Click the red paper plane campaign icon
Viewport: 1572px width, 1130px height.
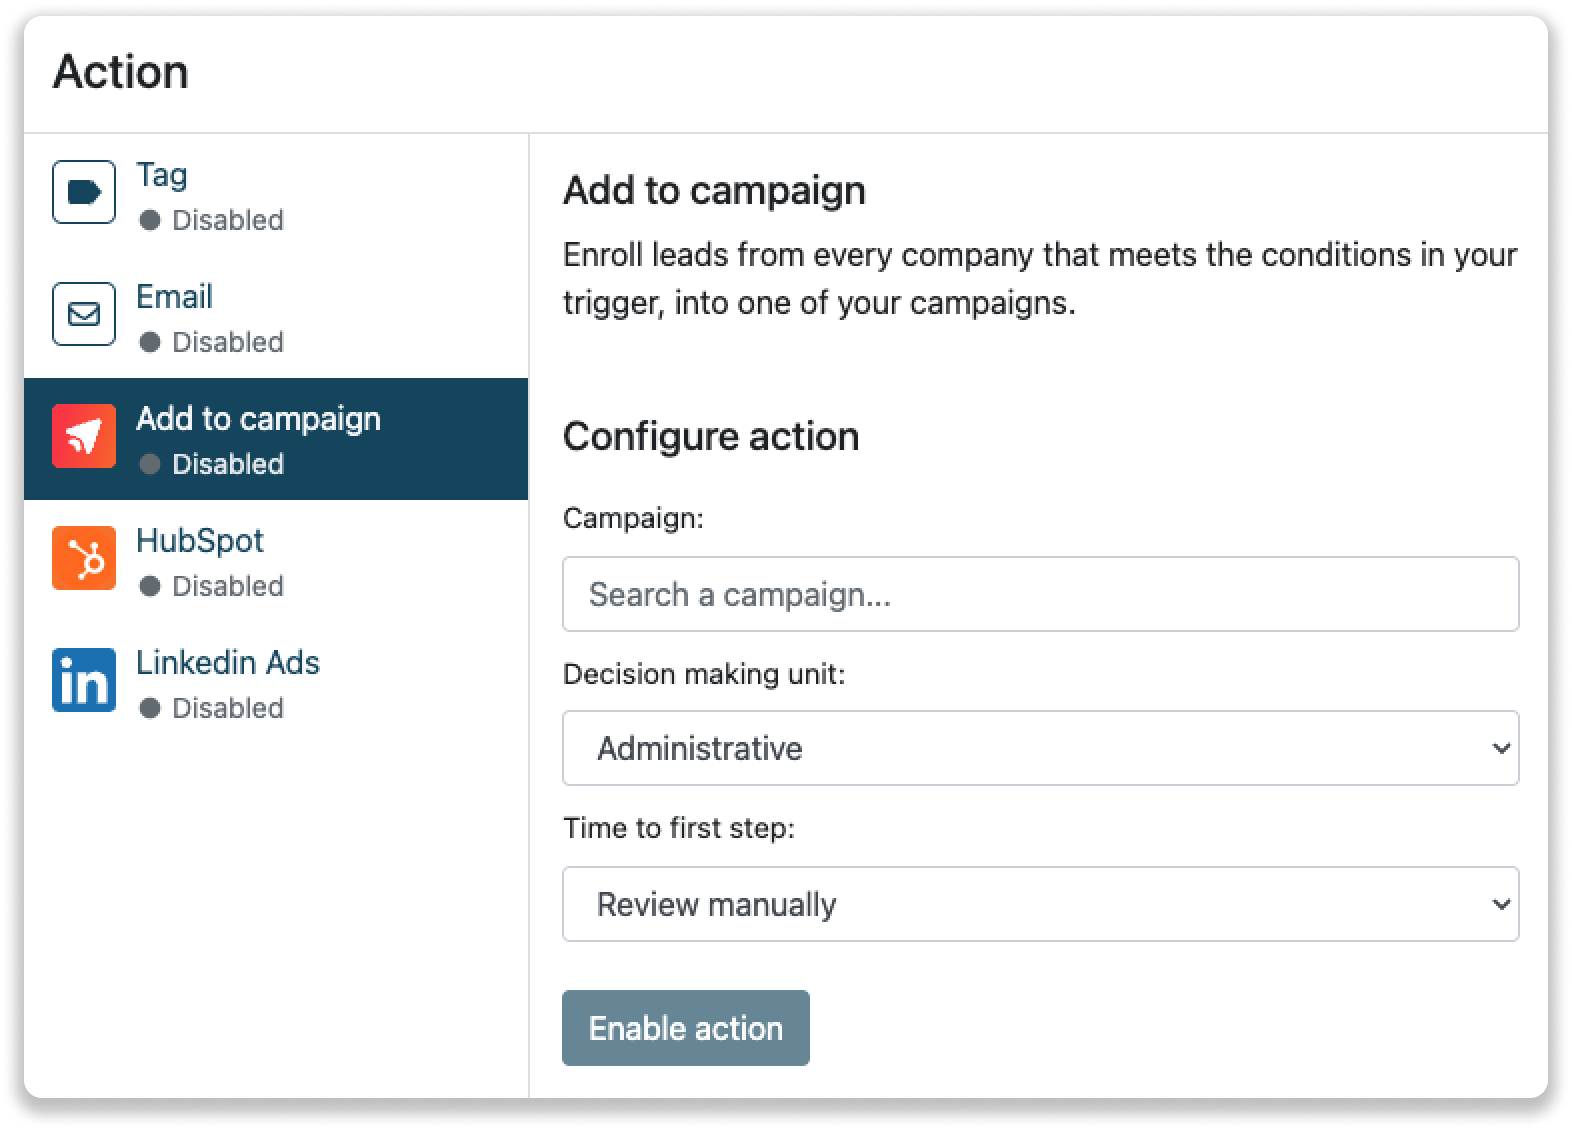pos(83,436)
